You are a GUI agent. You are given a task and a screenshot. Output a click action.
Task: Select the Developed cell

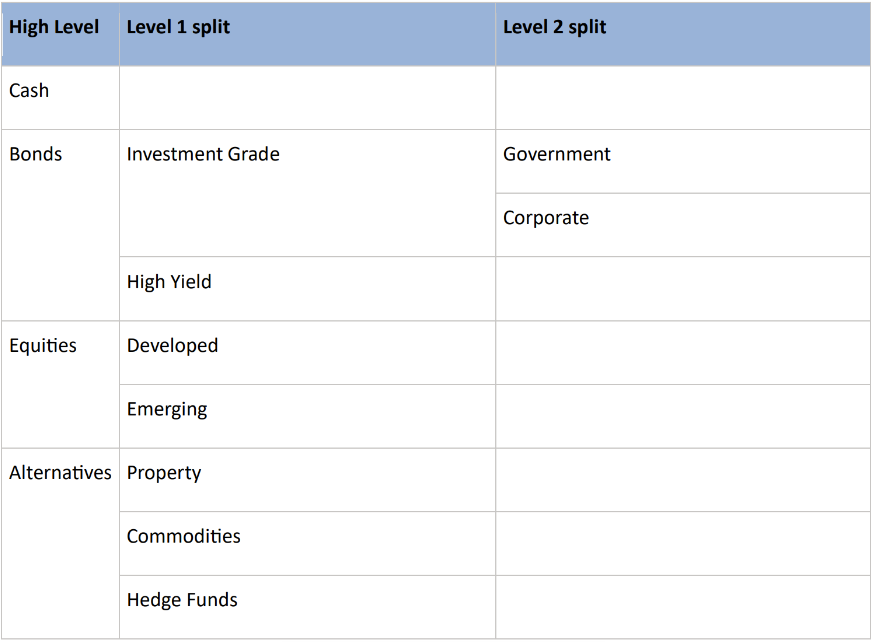[307, 352]
